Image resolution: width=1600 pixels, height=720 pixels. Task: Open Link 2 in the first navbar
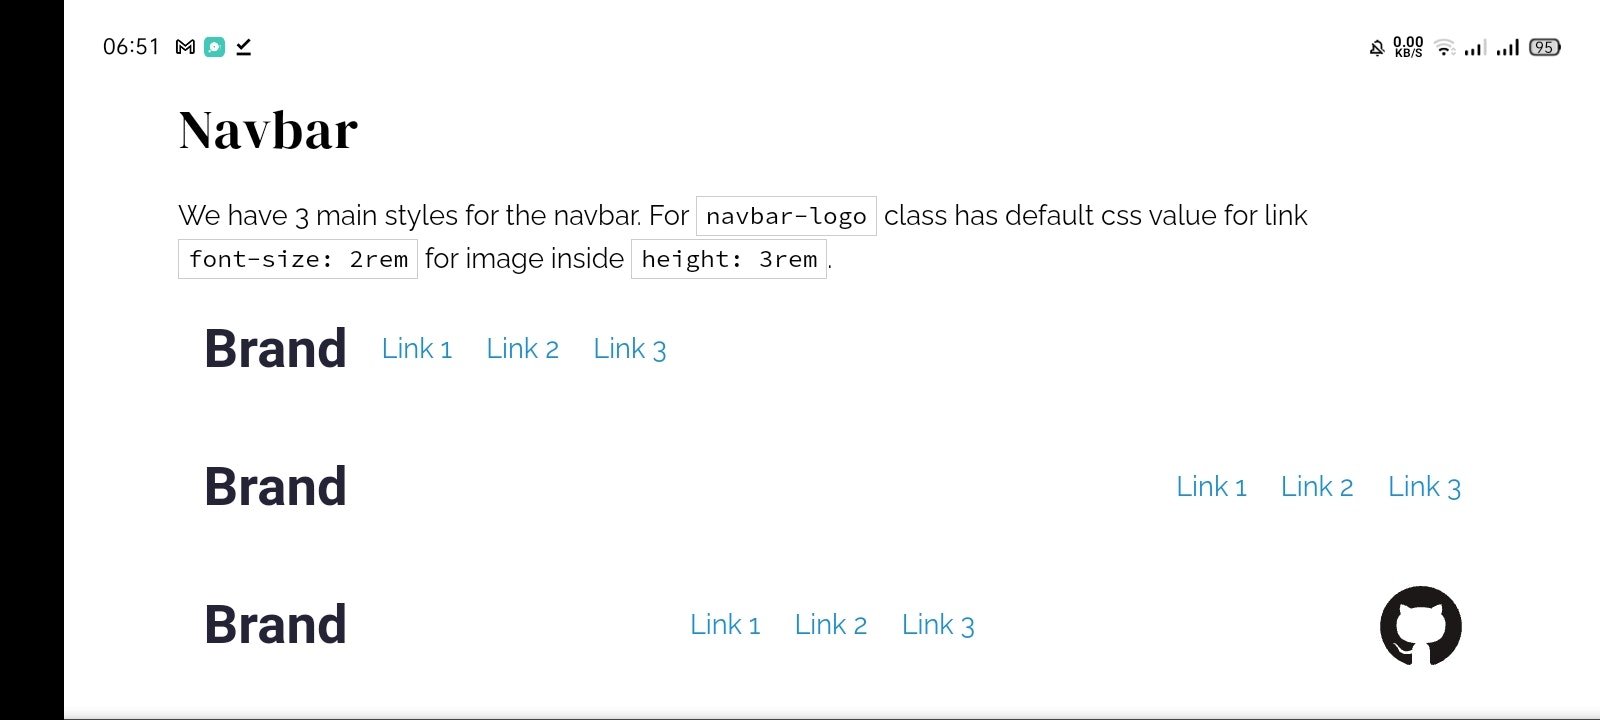[523, 348]
